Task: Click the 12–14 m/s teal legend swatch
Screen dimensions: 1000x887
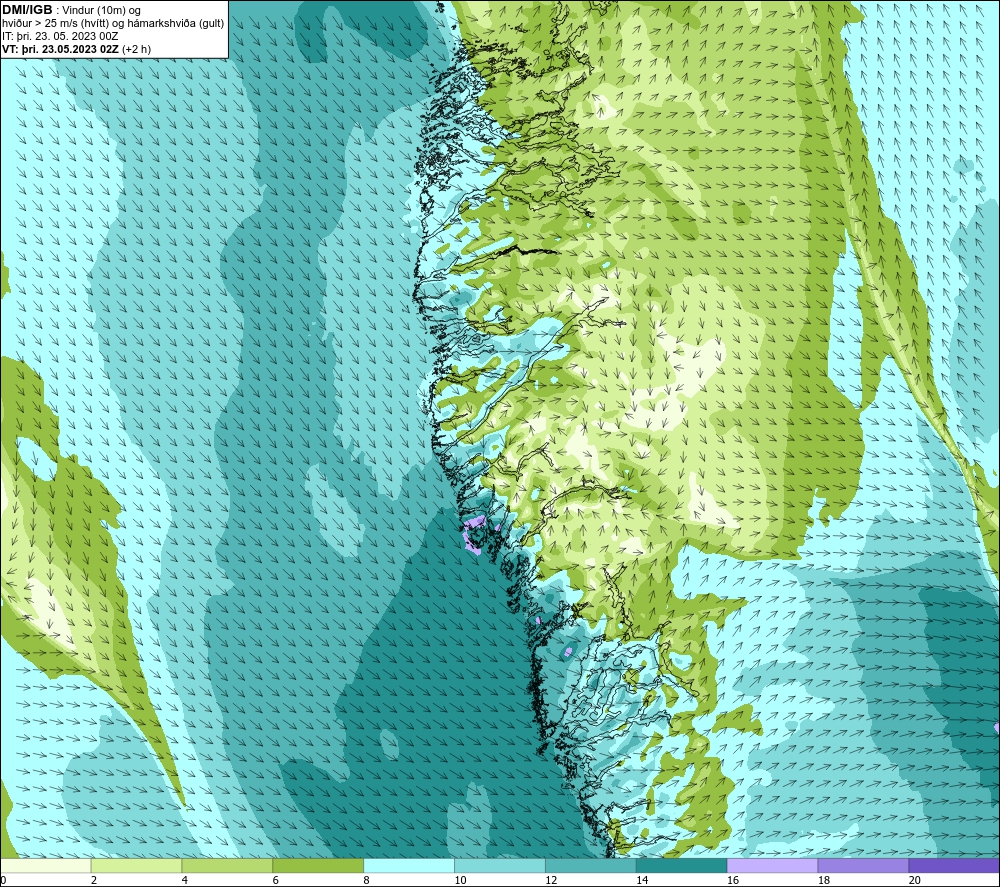Action: point(591,865)
